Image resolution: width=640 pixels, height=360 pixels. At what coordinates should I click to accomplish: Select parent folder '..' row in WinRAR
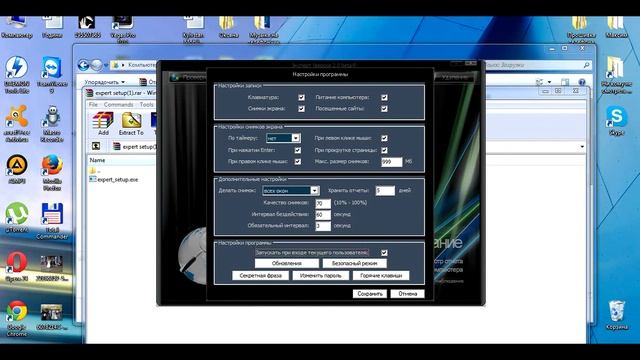(x=95, y=171)
